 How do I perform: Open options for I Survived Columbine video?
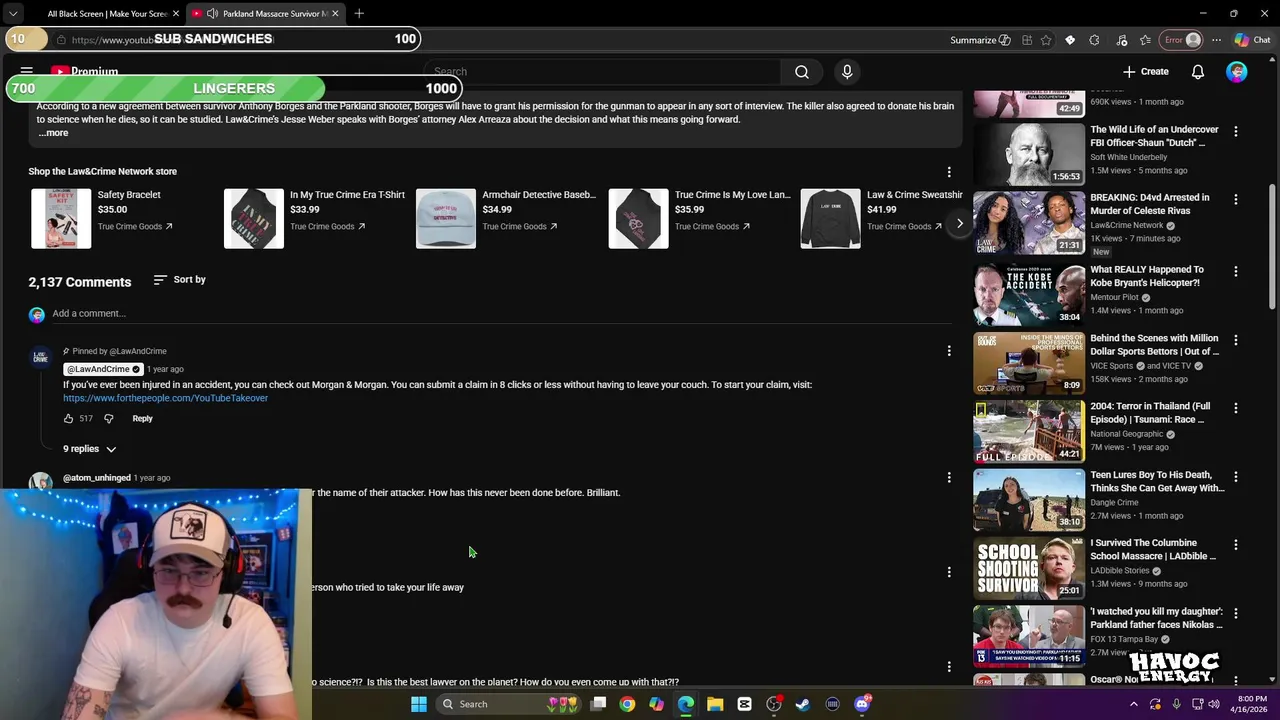click(x=1236, y=546)
